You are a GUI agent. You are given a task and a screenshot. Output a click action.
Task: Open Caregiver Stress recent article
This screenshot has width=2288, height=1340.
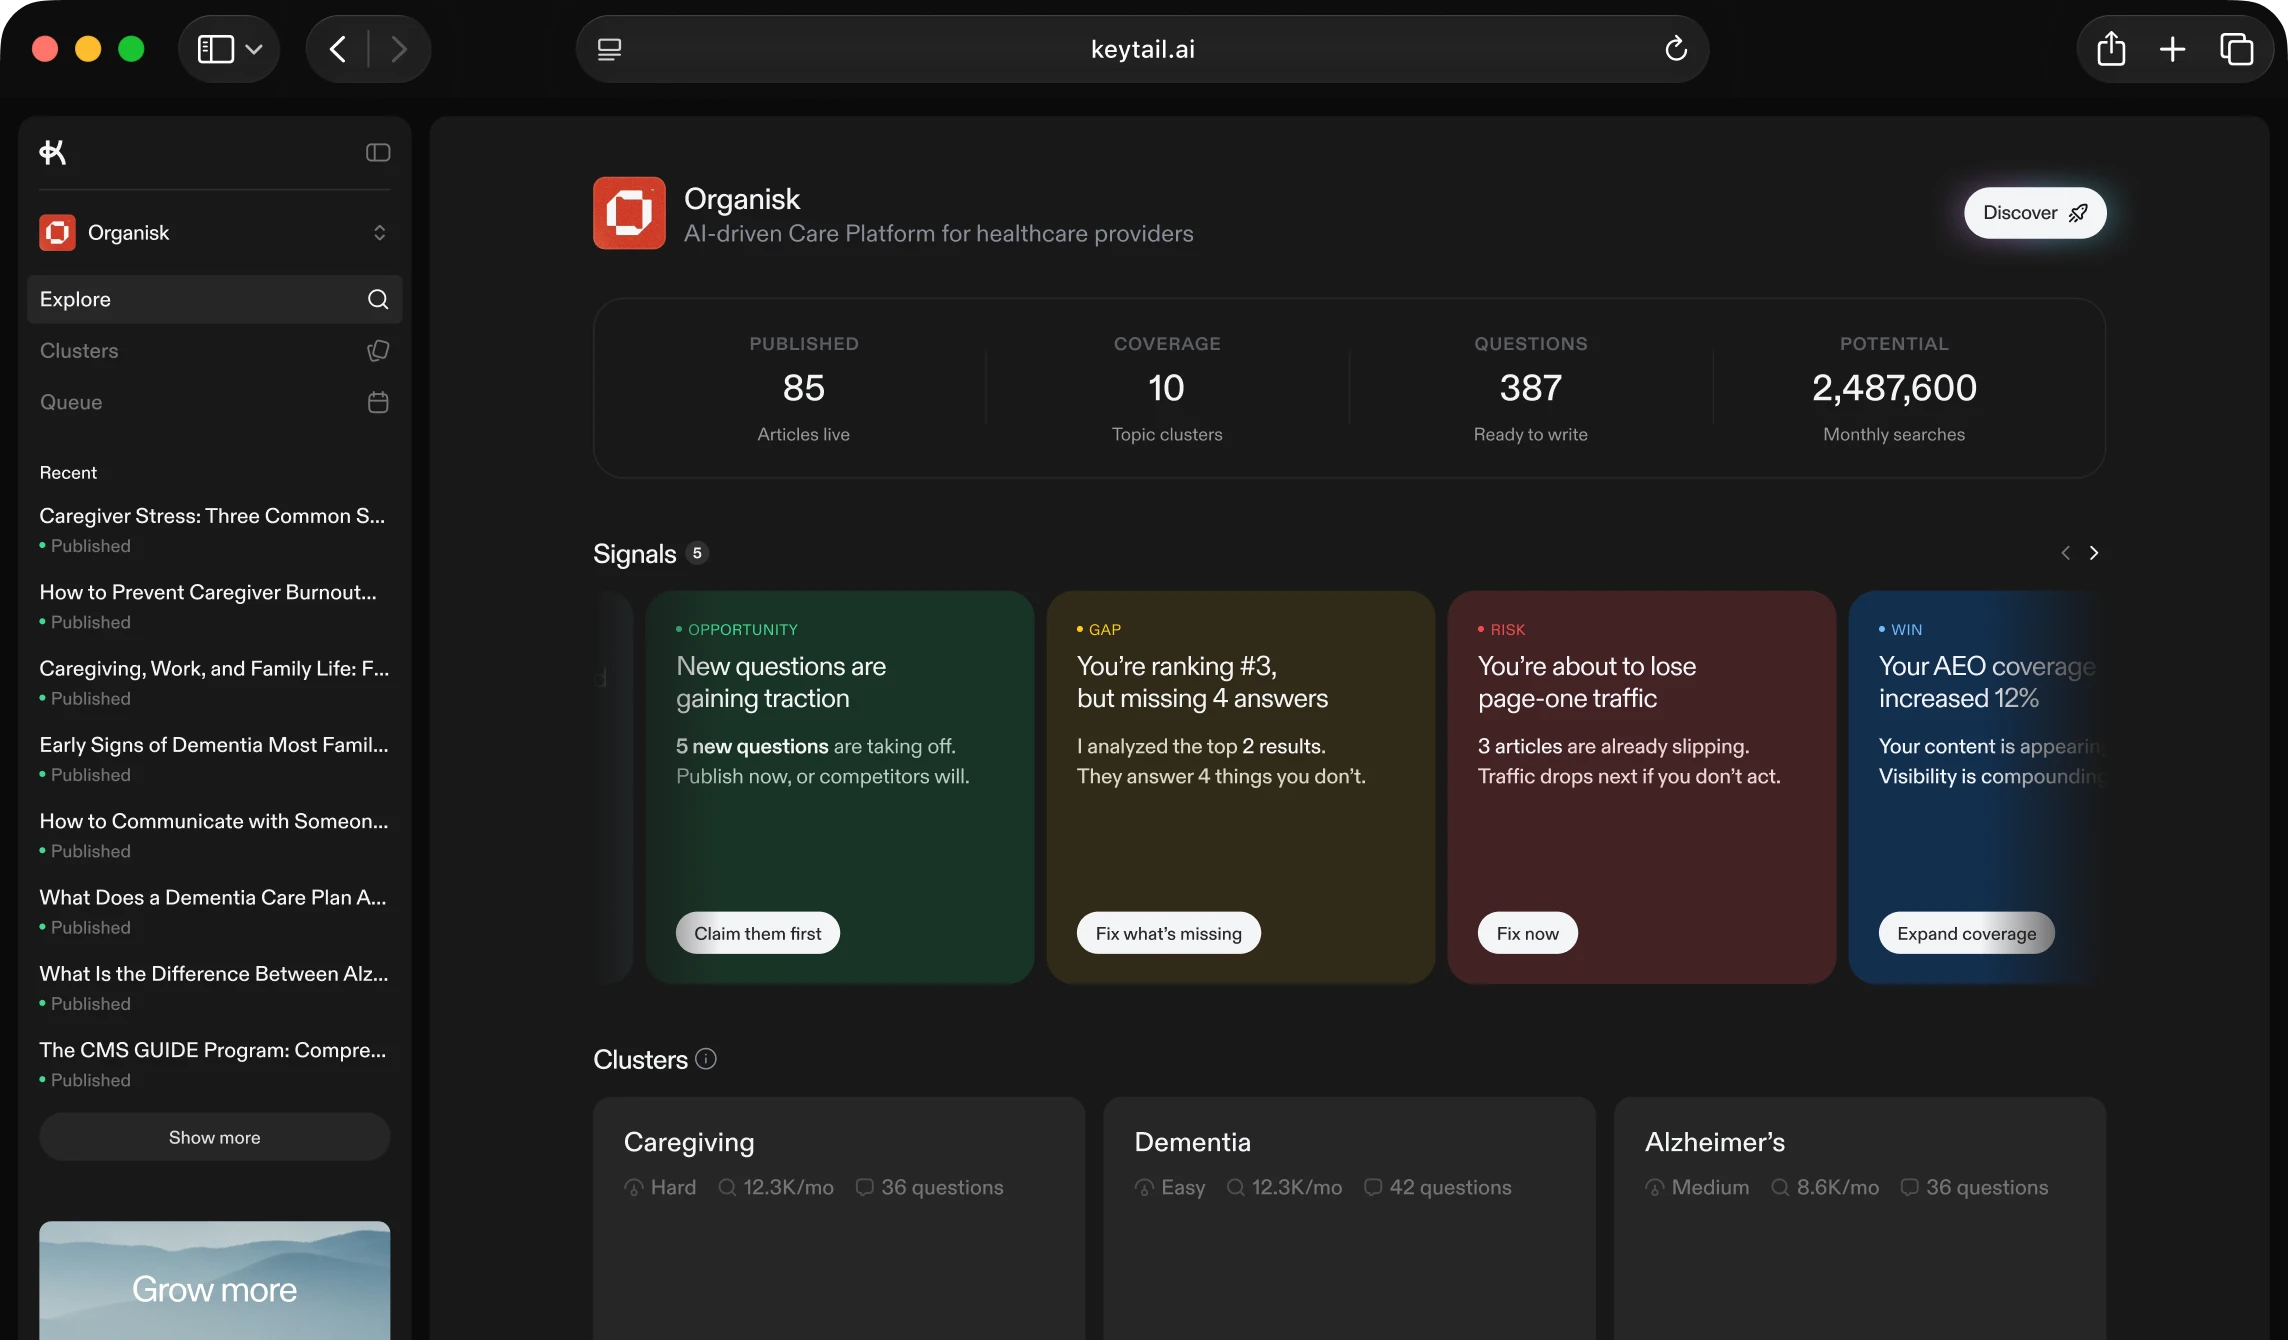(212, 529)
